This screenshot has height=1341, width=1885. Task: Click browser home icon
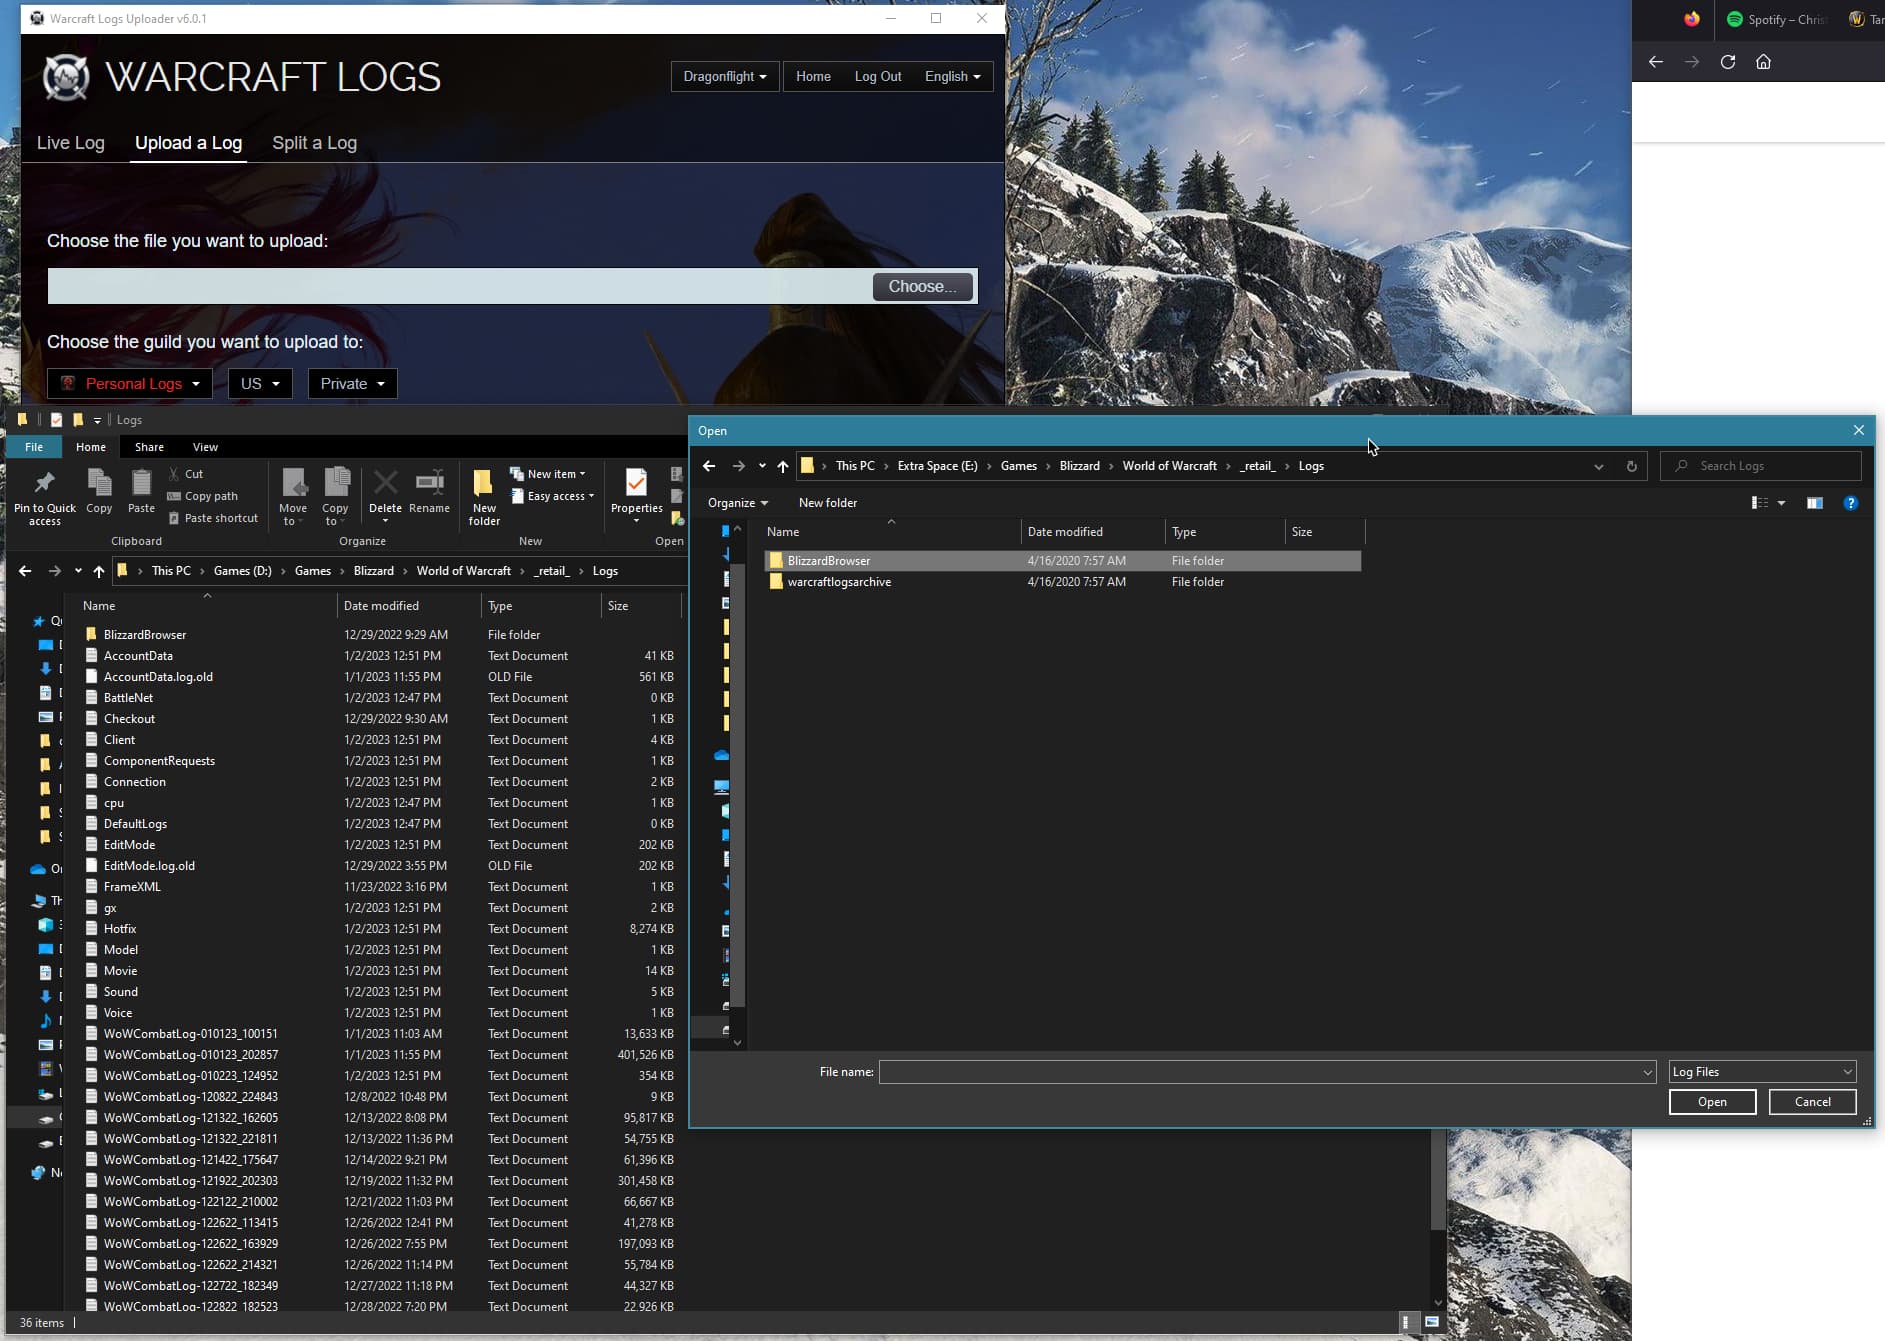1763,62
